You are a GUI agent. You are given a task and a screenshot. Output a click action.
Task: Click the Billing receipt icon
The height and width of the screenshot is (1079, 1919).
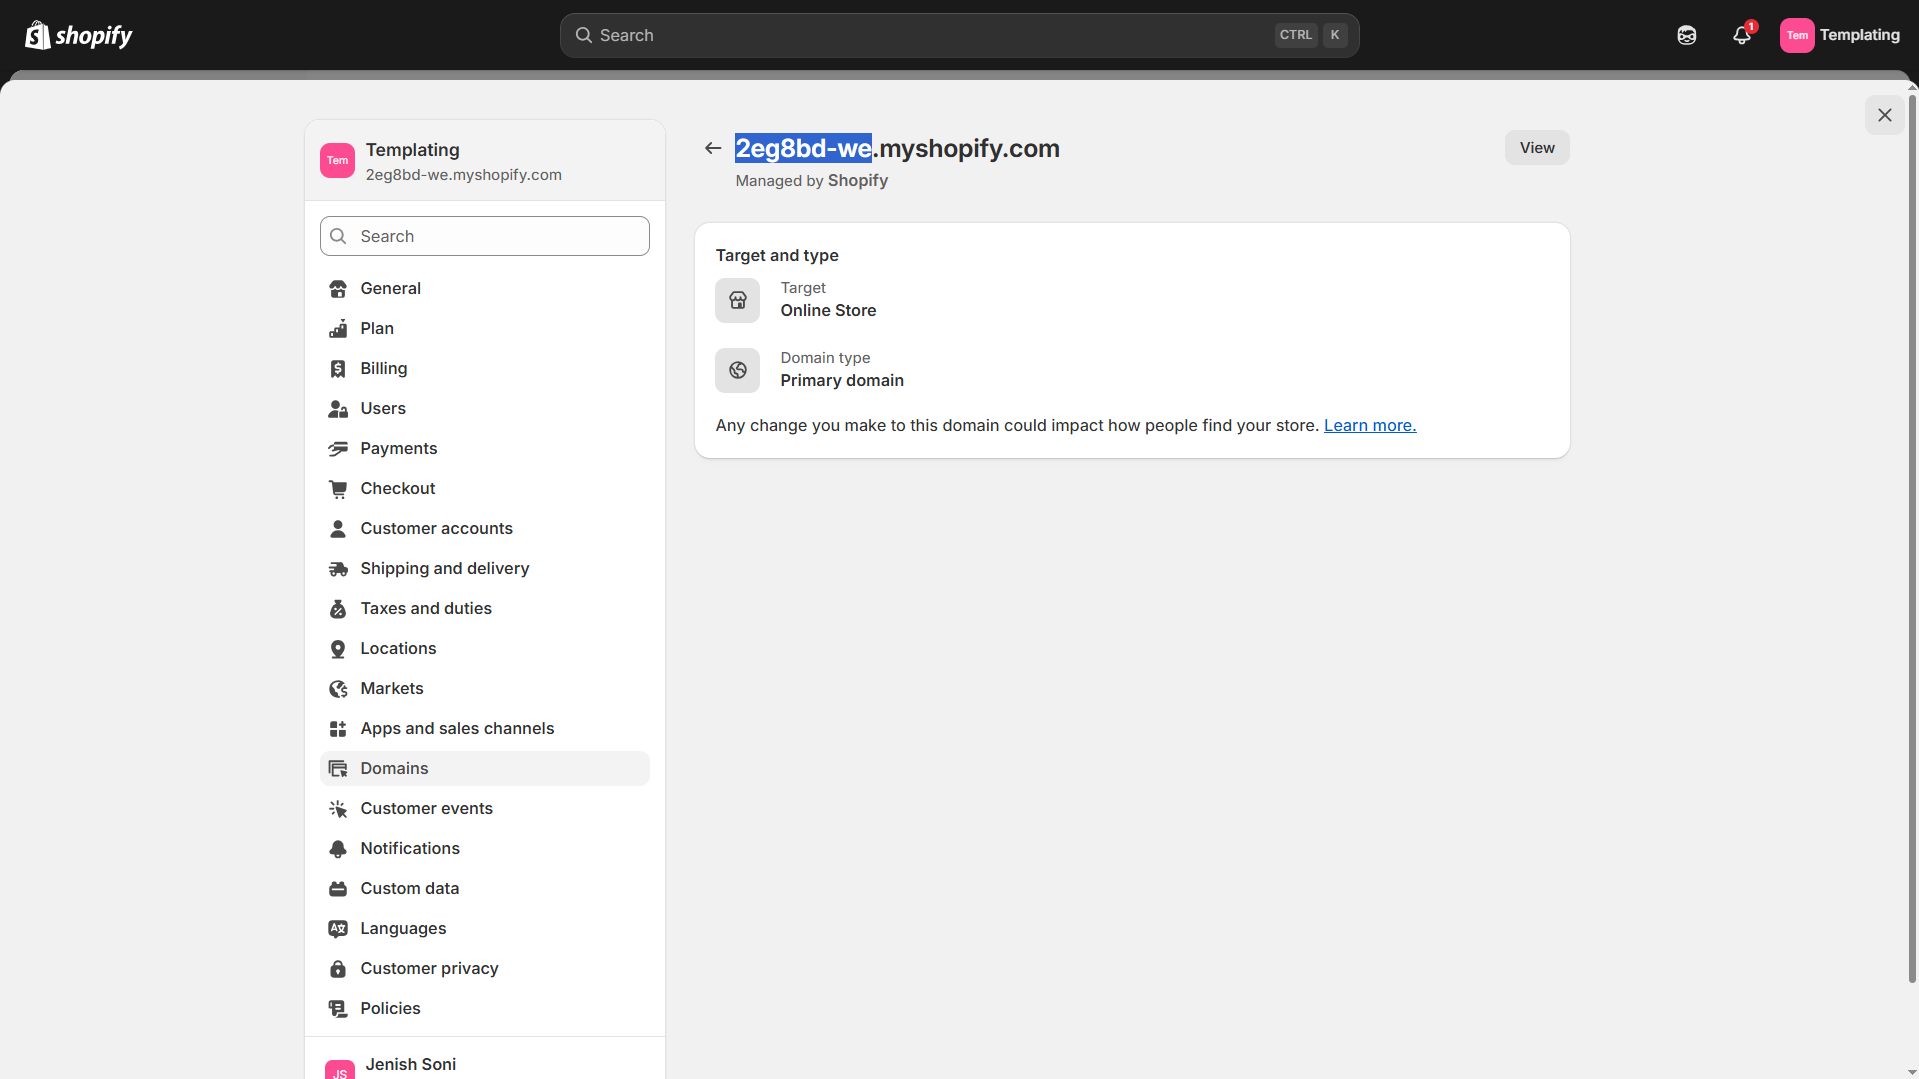click(338, 369)
